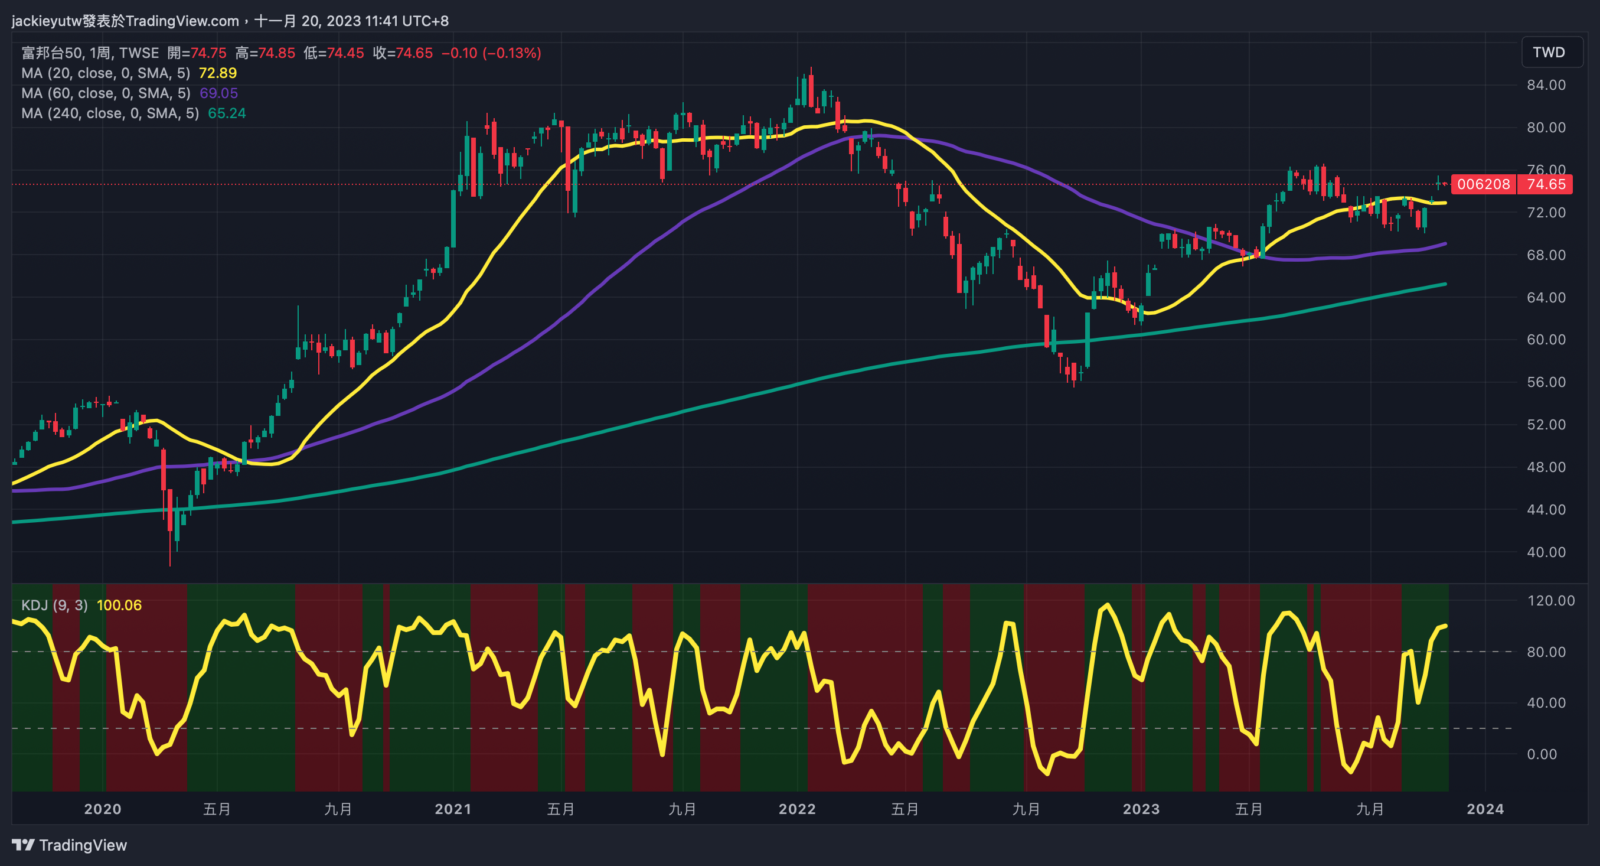Click the 84.00 price scale label

coord(1546,85)
